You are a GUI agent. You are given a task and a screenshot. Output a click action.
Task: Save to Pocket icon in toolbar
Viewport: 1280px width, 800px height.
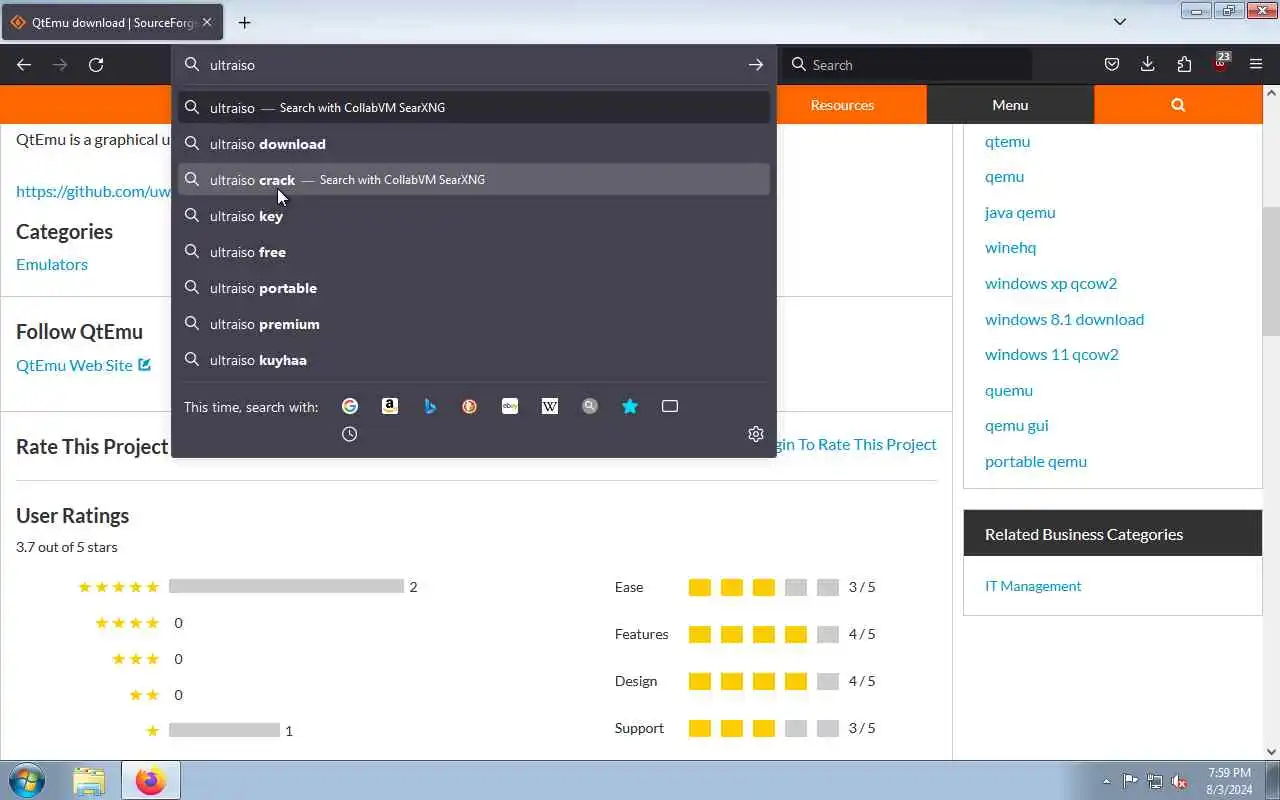tap(1112, 65)
